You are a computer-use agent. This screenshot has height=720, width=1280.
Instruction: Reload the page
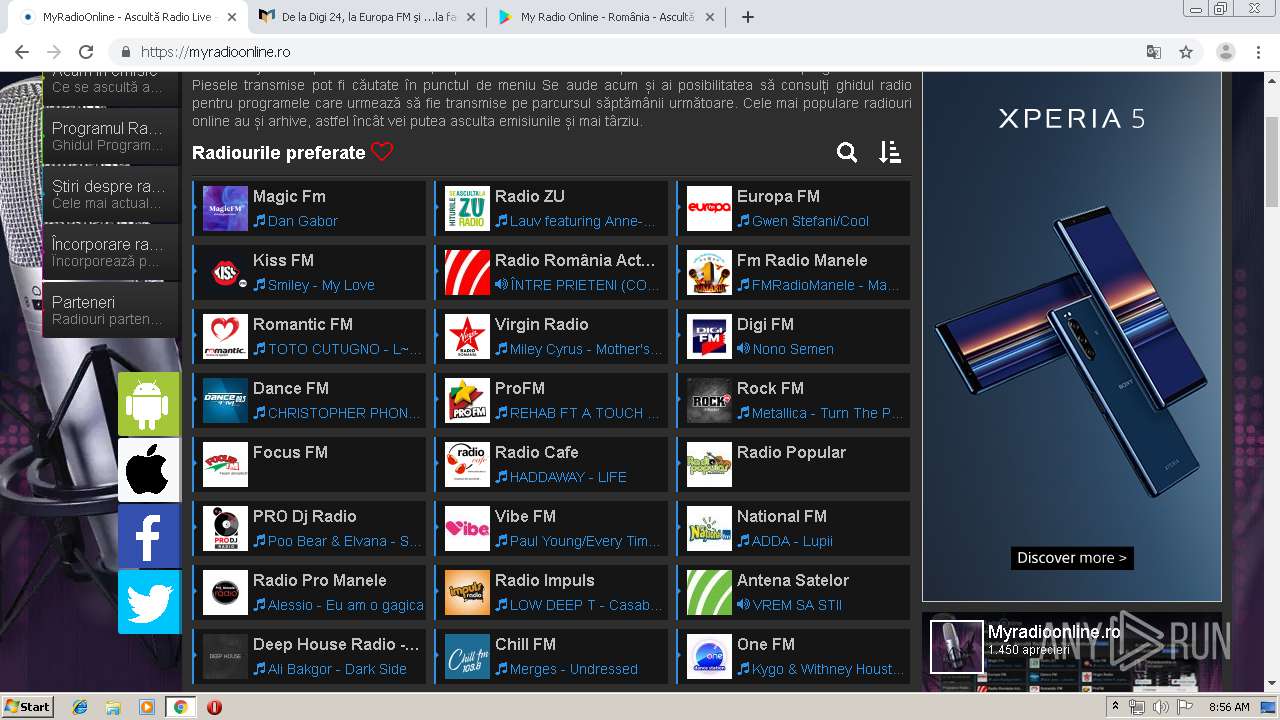pyautogui.click(x=86, y=52)
